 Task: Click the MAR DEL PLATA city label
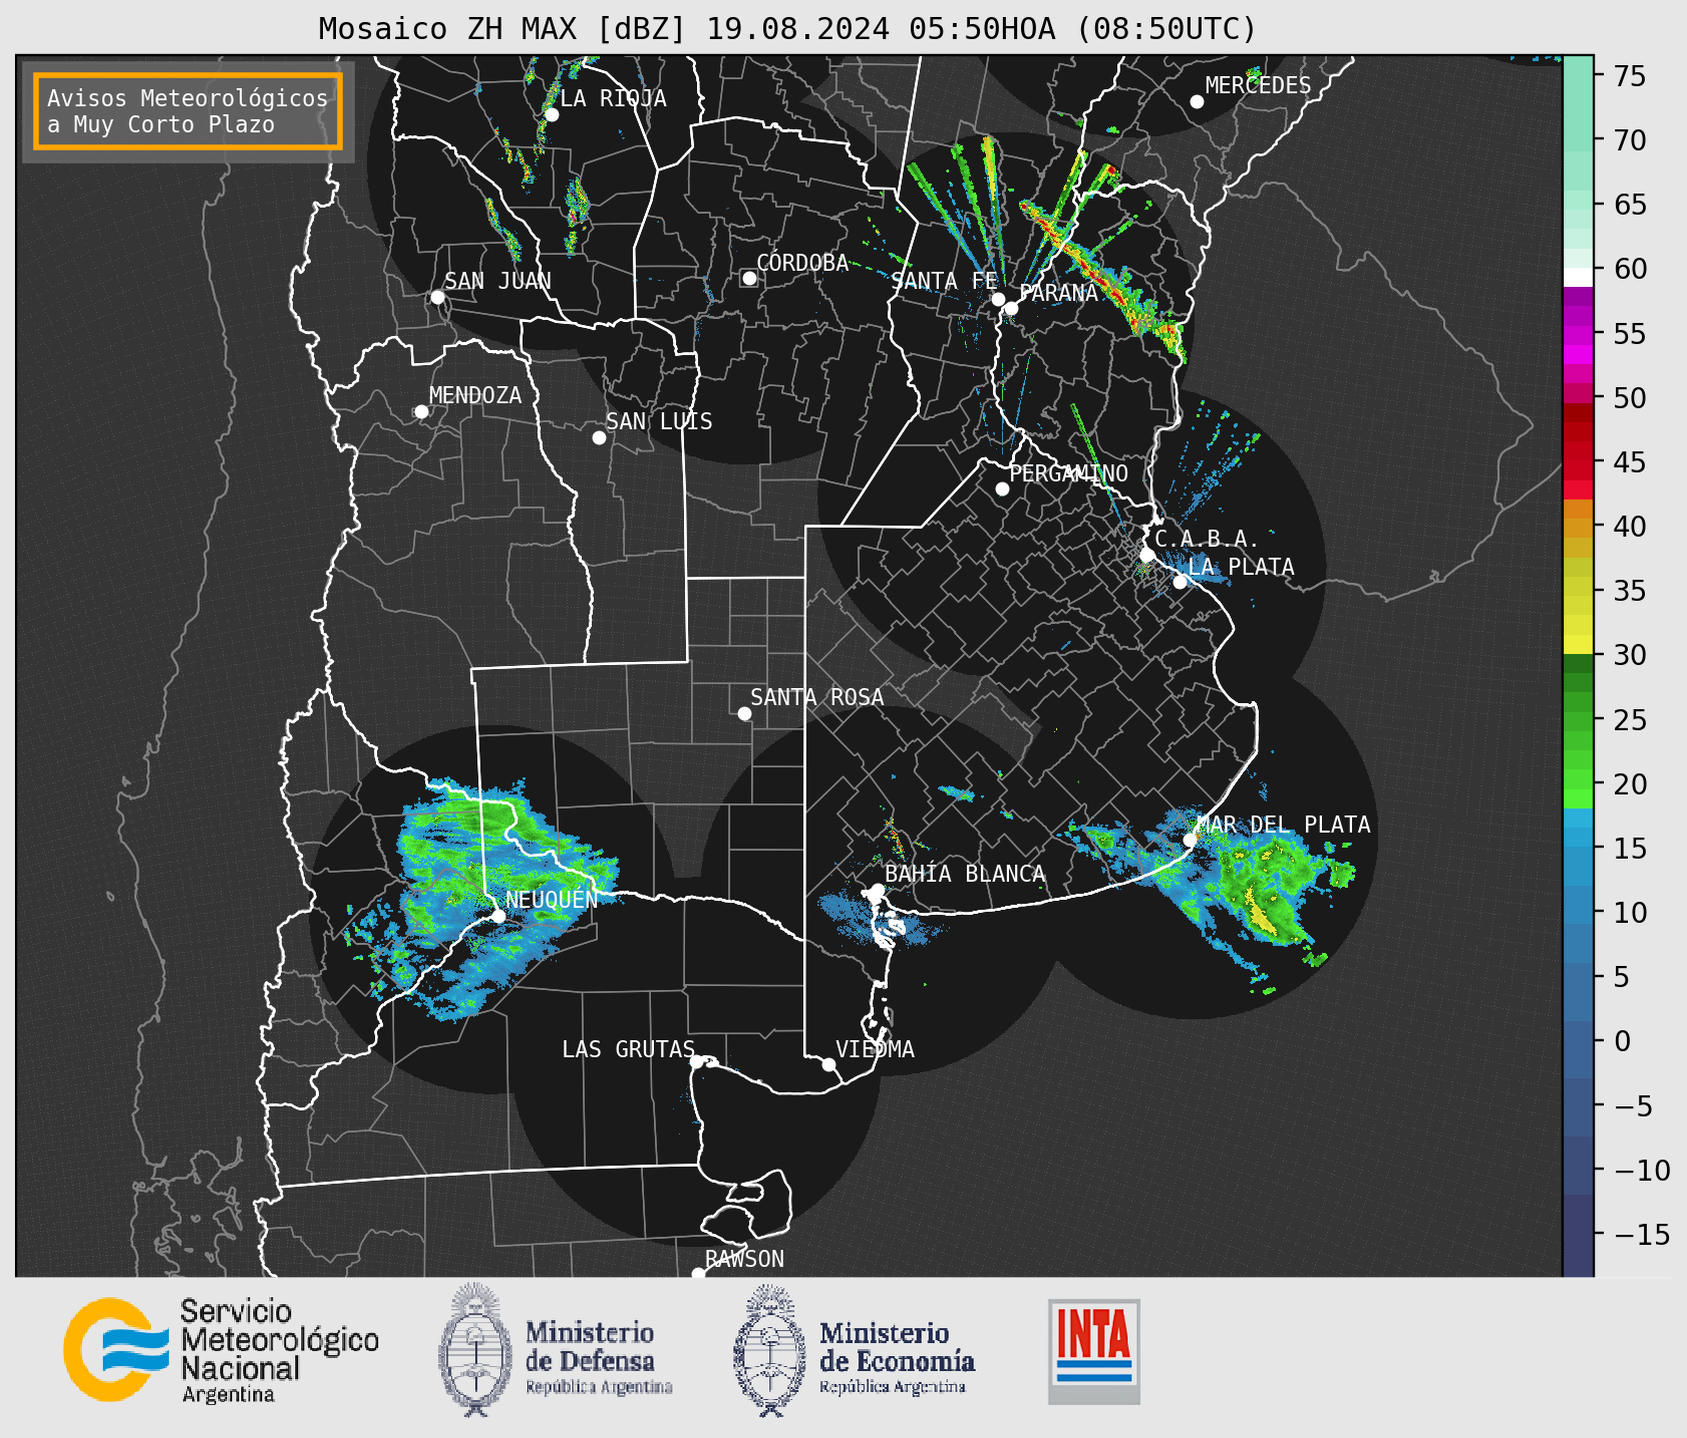(x=1283, y=825)
